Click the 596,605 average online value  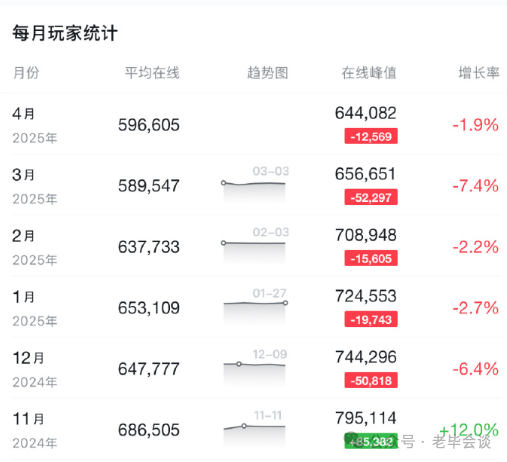click(x=149, y=125)
